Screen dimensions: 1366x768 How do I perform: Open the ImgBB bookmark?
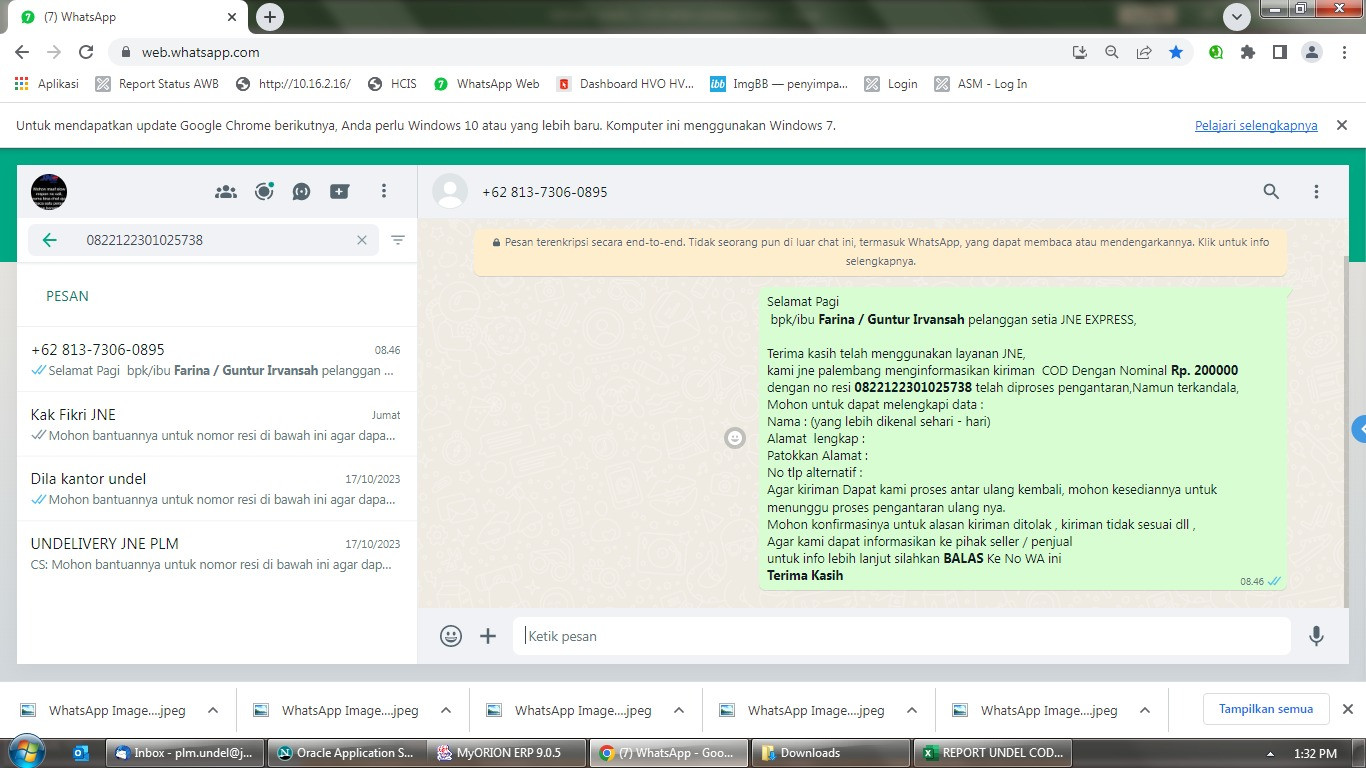(779, 84)
